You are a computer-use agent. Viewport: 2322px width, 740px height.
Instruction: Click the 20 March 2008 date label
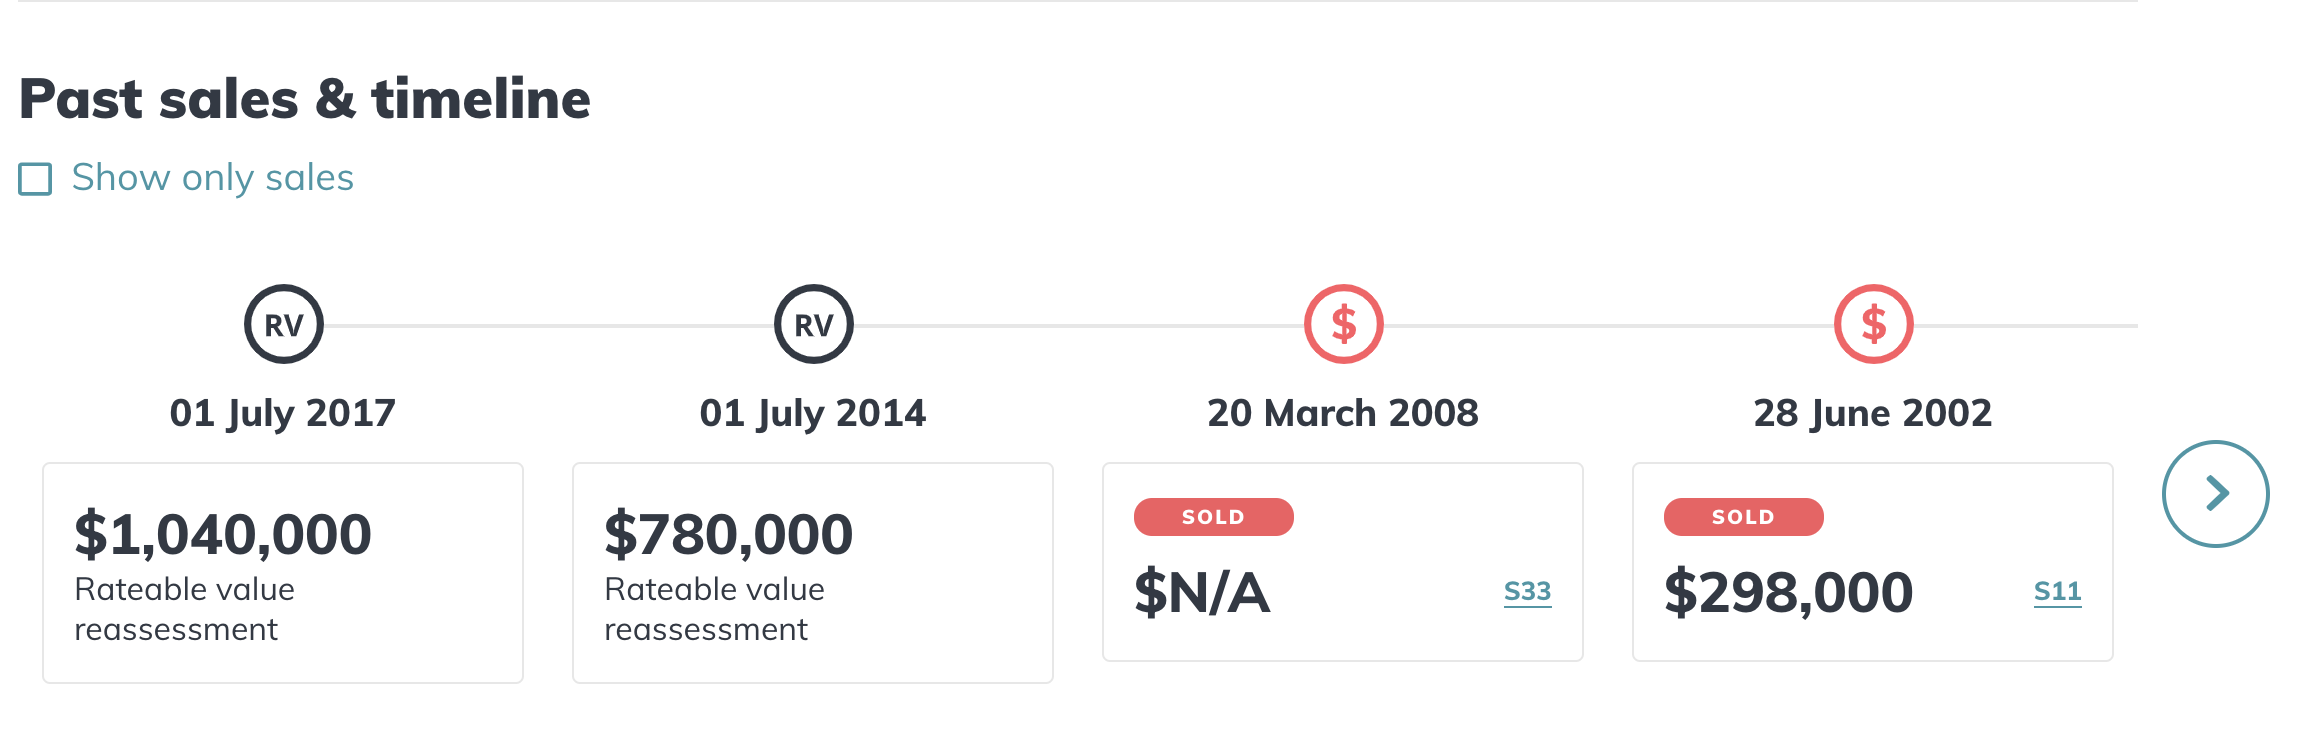click(1343, 413)
